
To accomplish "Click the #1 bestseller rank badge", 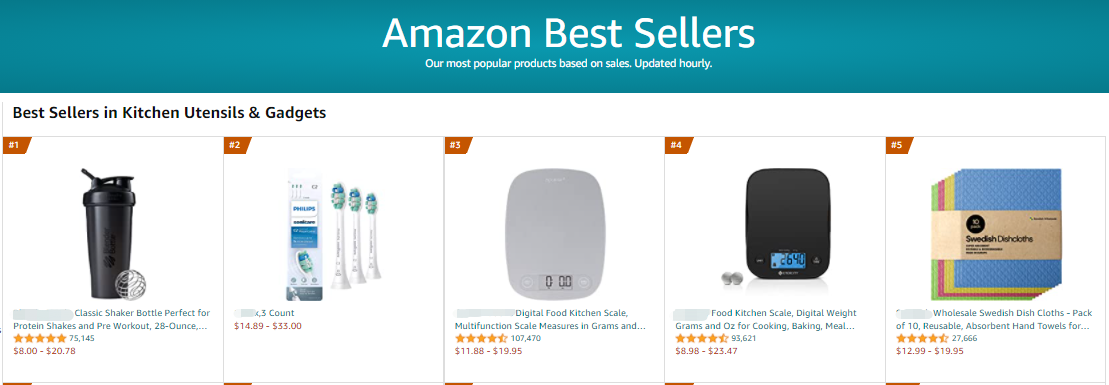I will click(x=17, y=145).
